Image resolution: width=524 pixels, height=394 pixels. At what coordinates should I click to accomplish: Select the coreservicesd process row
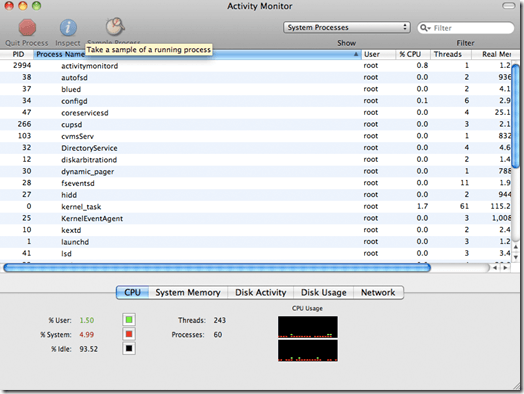pyautogui.click(x=256, y=113)
